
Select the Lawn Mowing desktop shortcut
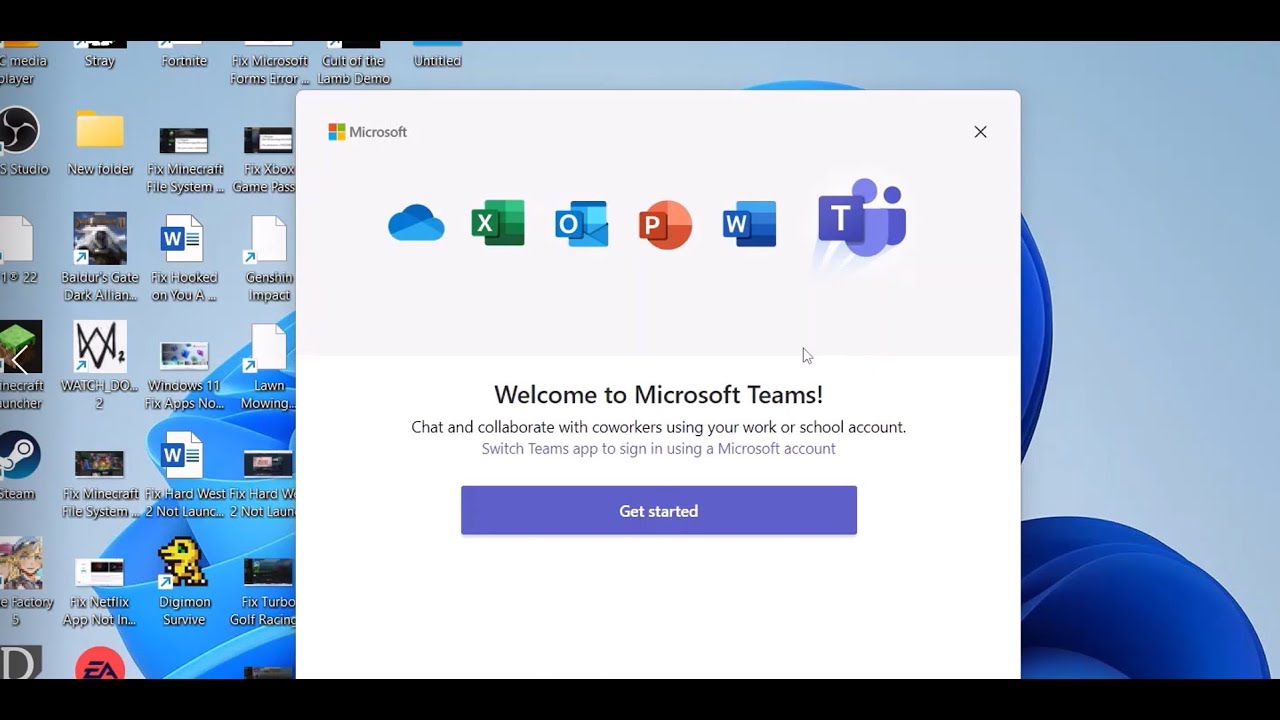coord(268,367)
